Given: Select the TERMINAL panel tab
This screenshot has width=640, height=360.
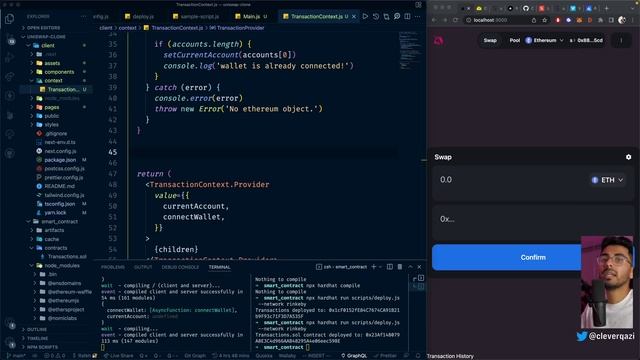Looking at the screenshot, I should point(220,267).
